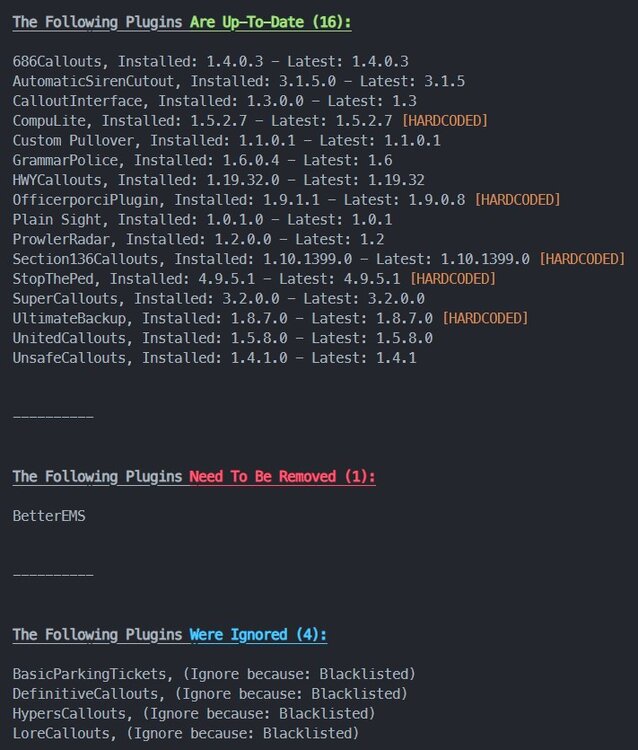Click the HARDCODED tag beside OfficerporciPlugin
638x750 pixels.
[x=517, y=199]
